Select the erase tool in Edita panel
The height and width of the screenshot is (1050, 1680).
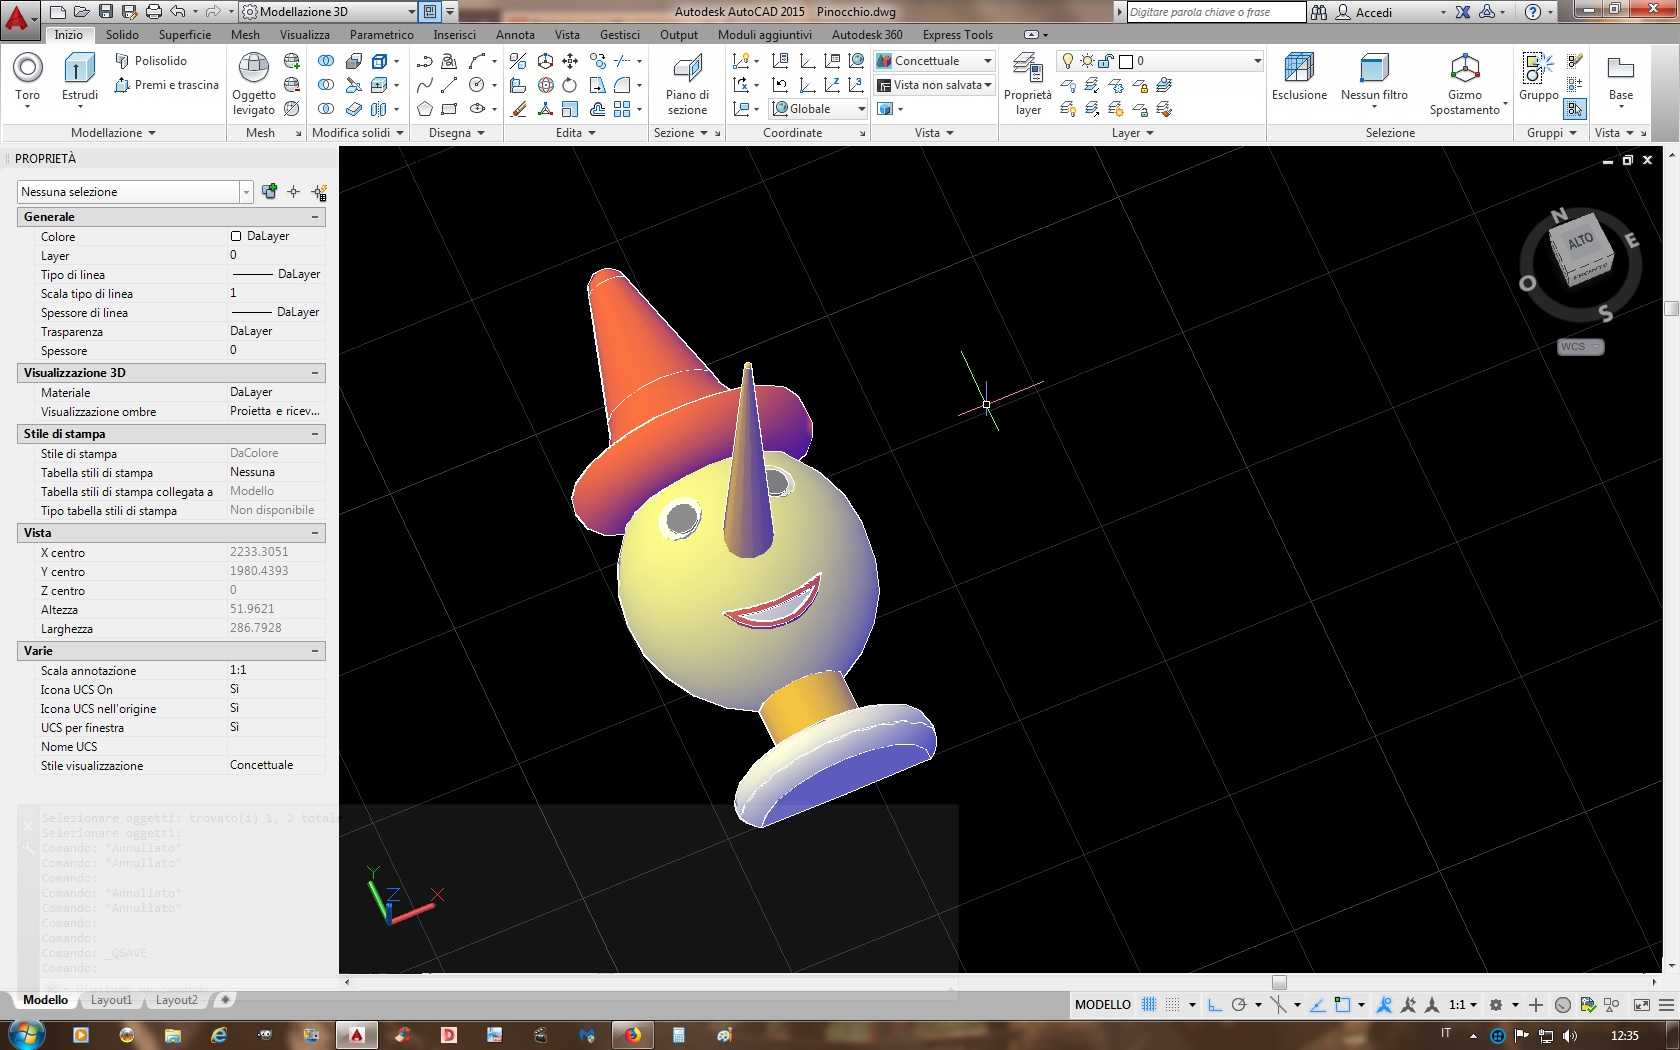(518, 109)
